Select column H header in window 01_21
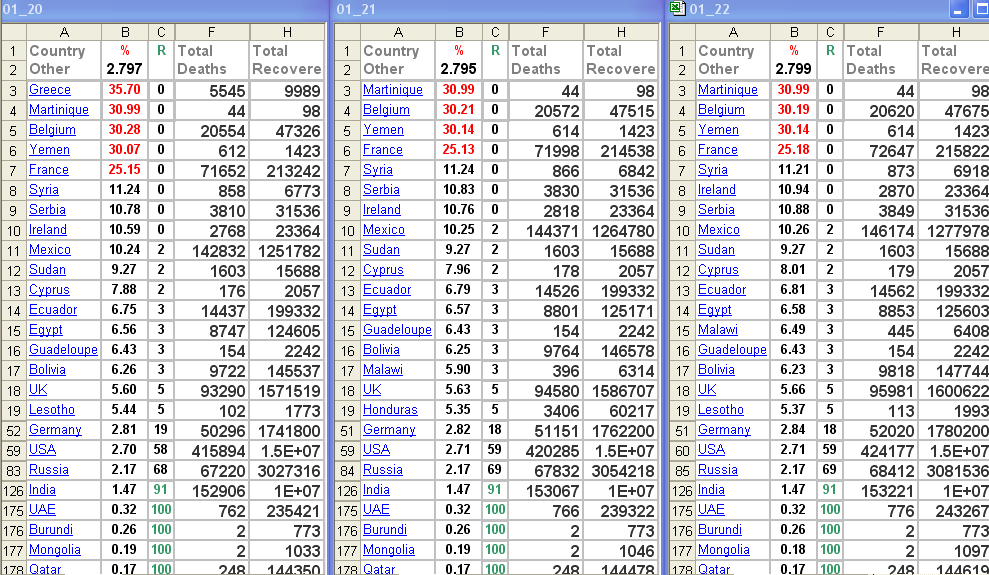Screen dimensions: 989x575 tap(621, 32)
